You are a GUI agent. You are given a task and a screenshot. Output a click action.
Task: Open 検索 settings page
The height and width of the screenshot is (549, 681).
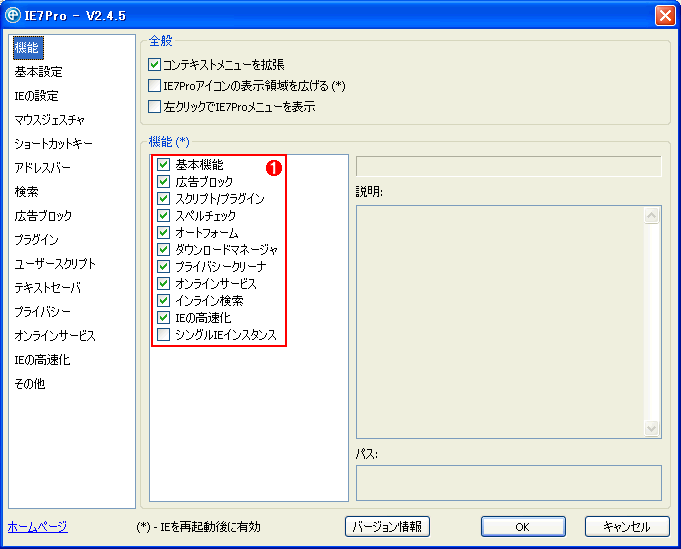(x=26, y=192)
